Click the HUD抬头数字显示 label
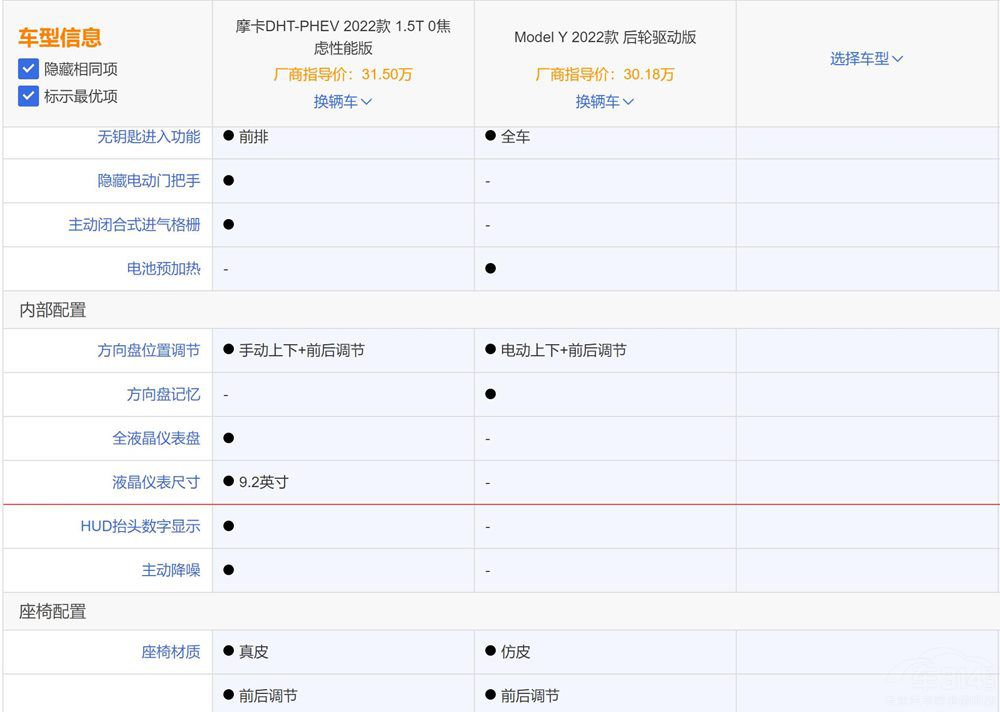The image size is (1000, 712). click(140, 526)
